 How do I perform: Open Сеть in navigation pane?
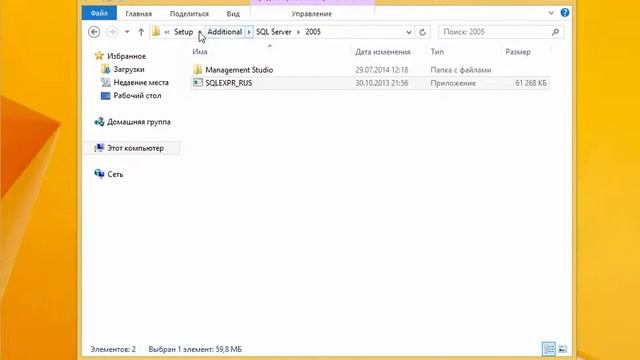[x=116, y=174]
